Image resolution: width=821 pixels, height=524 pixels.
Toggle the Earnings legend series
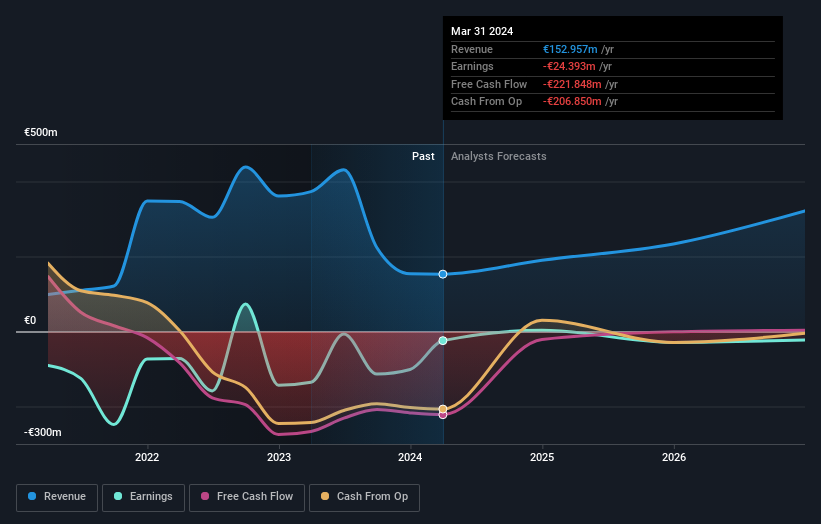[143, 497]
